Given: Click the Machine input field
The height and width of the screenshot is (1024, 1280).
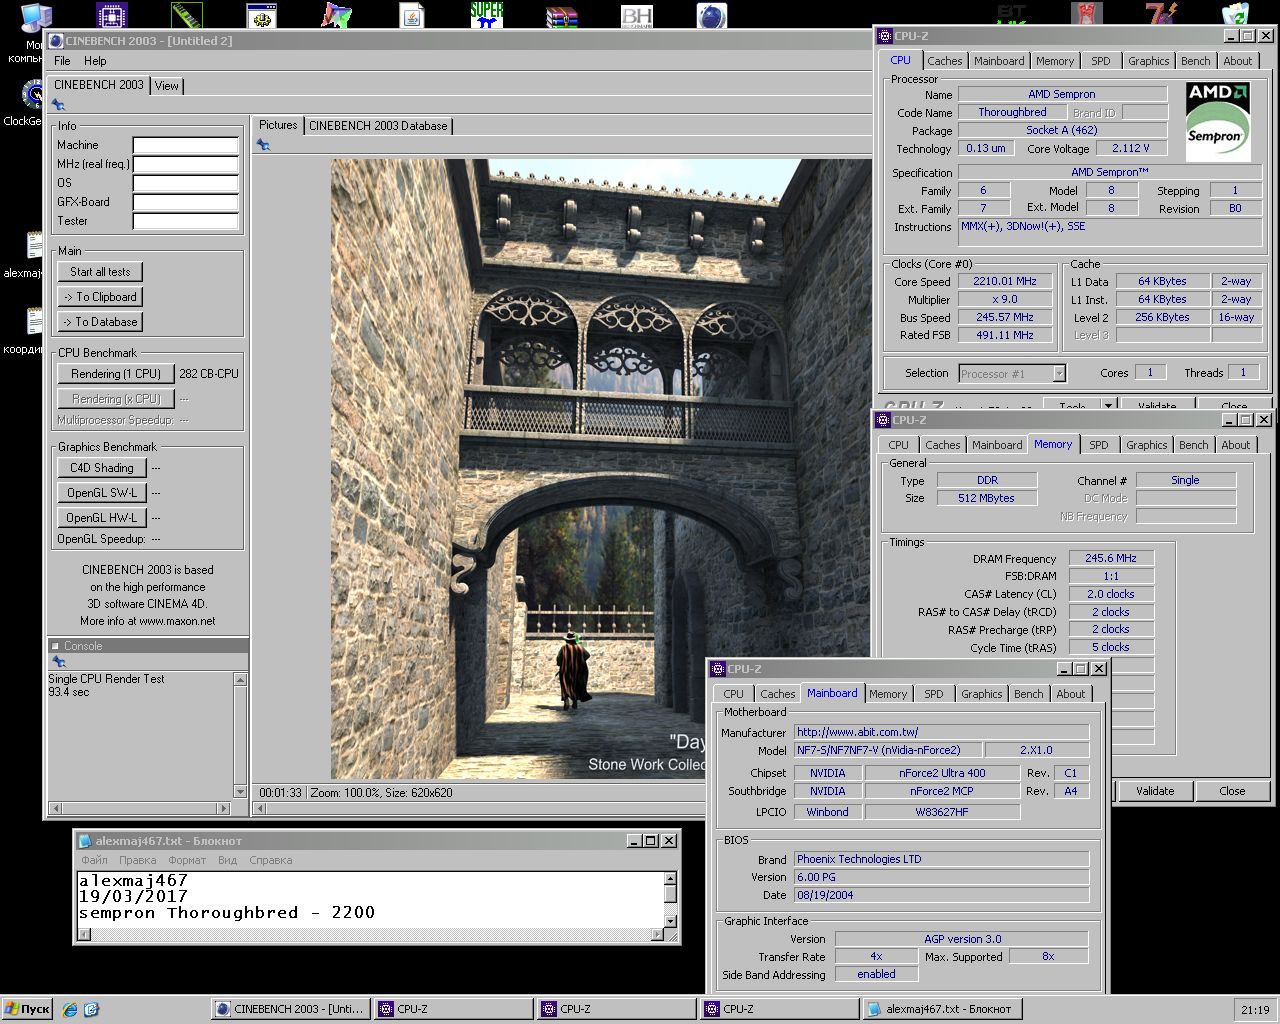Looking at the screenshot, I should [186, 145].
